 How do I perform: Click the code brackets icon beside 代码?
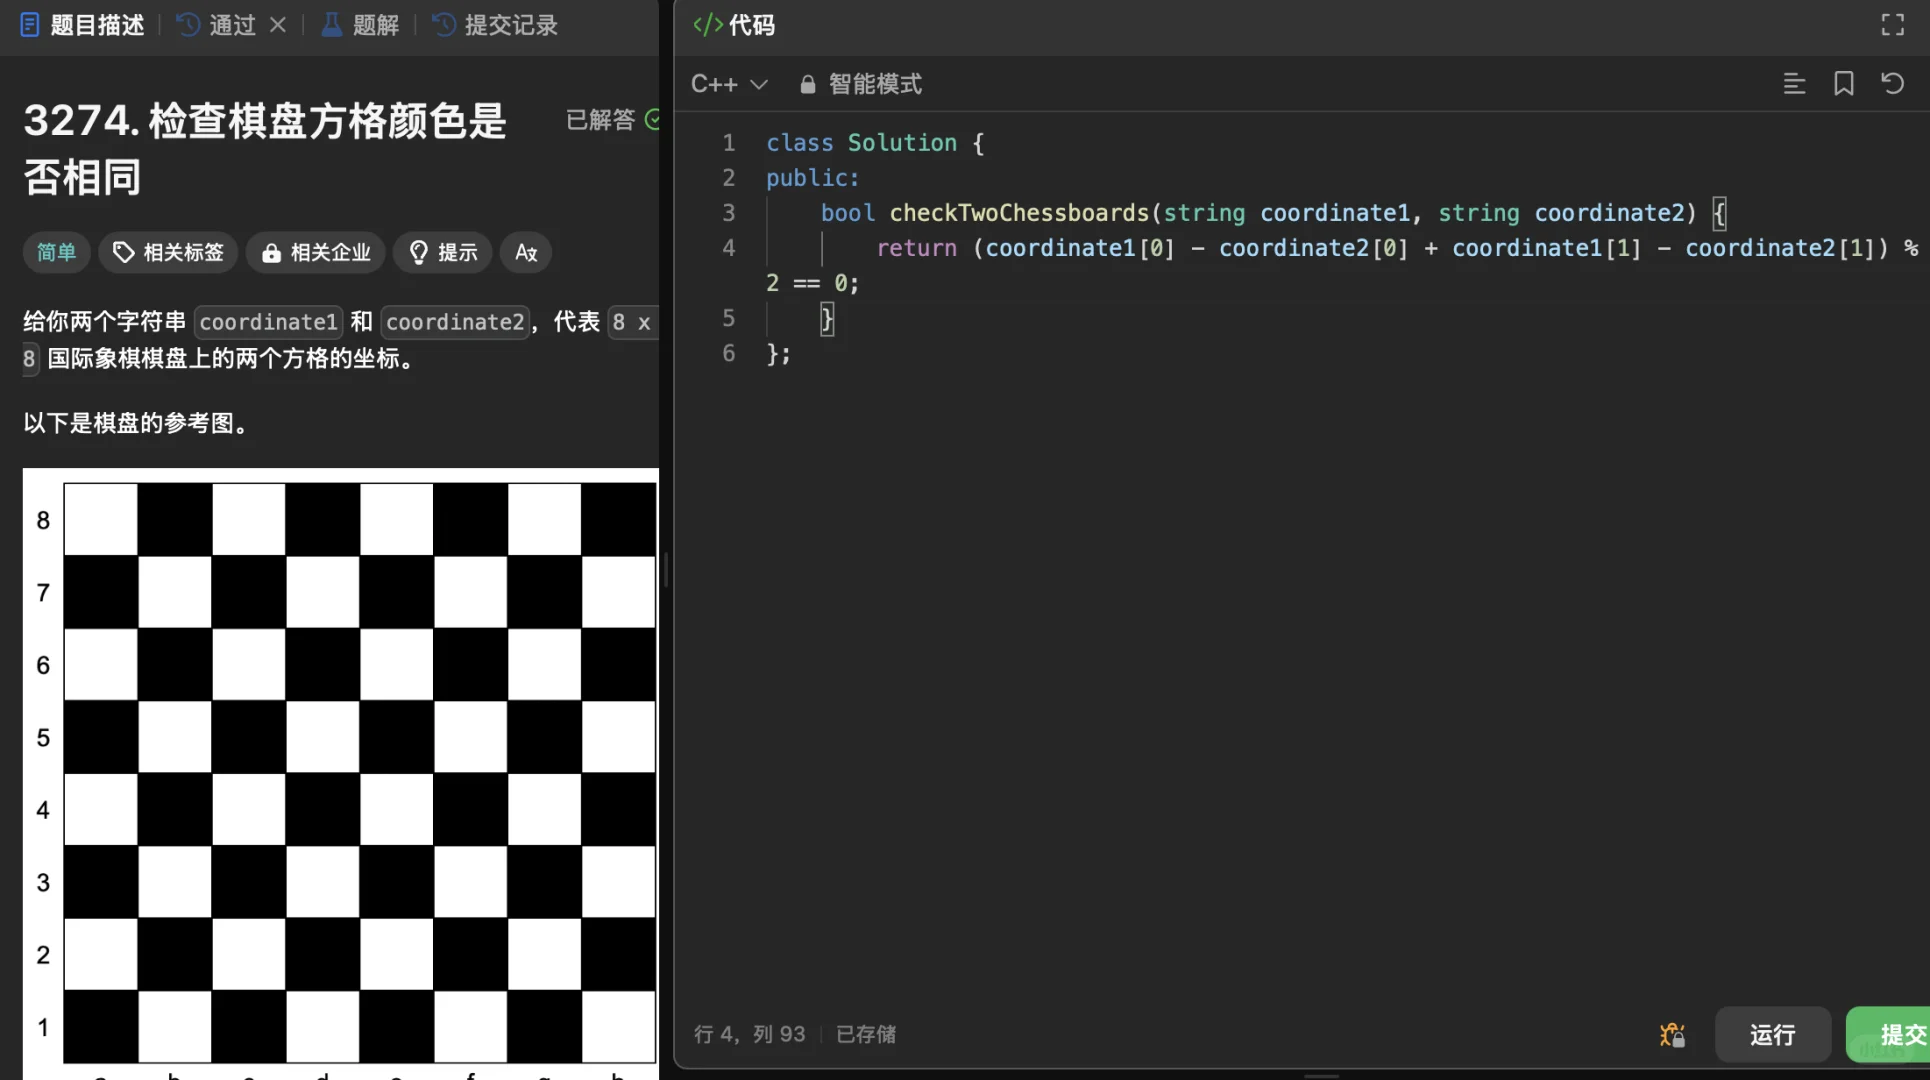707,25
